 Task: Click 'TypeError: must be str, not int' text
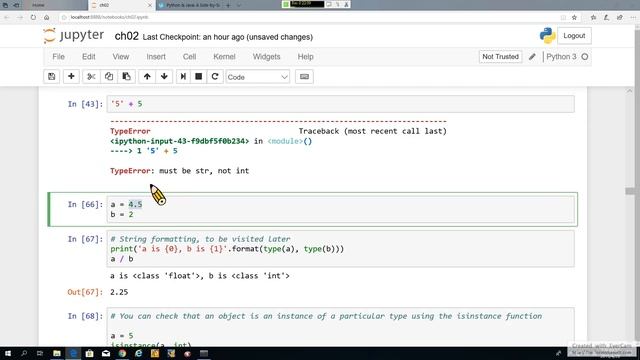click(180, 171)
